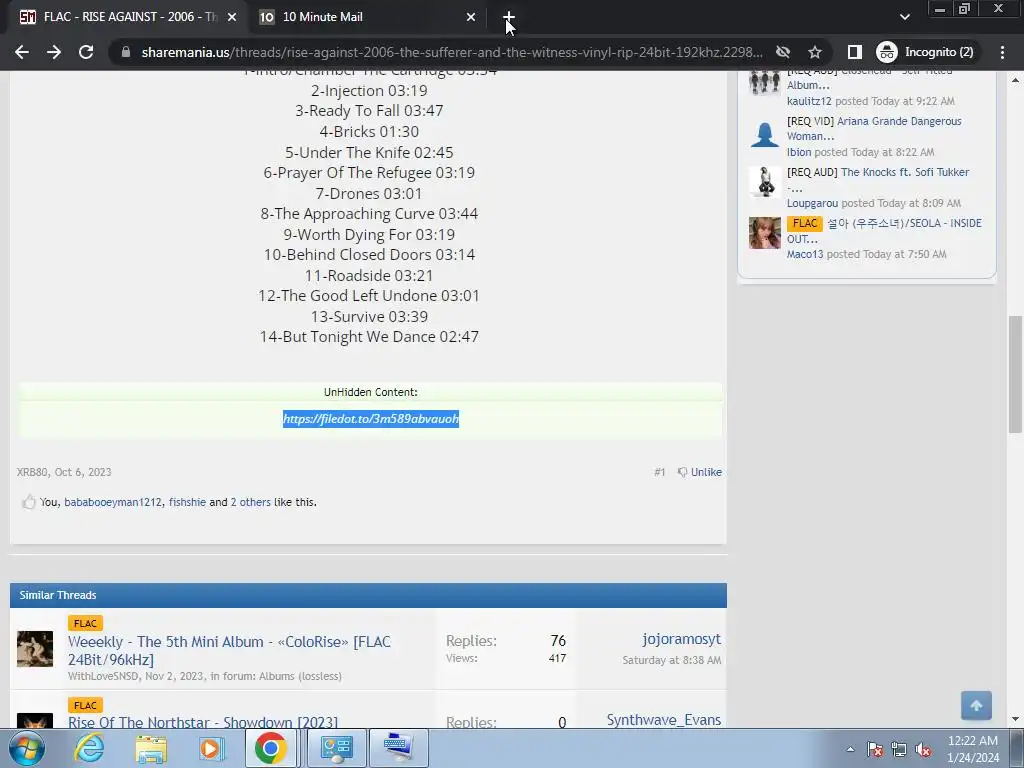Open Maco13's profile

tap(805, 254)
